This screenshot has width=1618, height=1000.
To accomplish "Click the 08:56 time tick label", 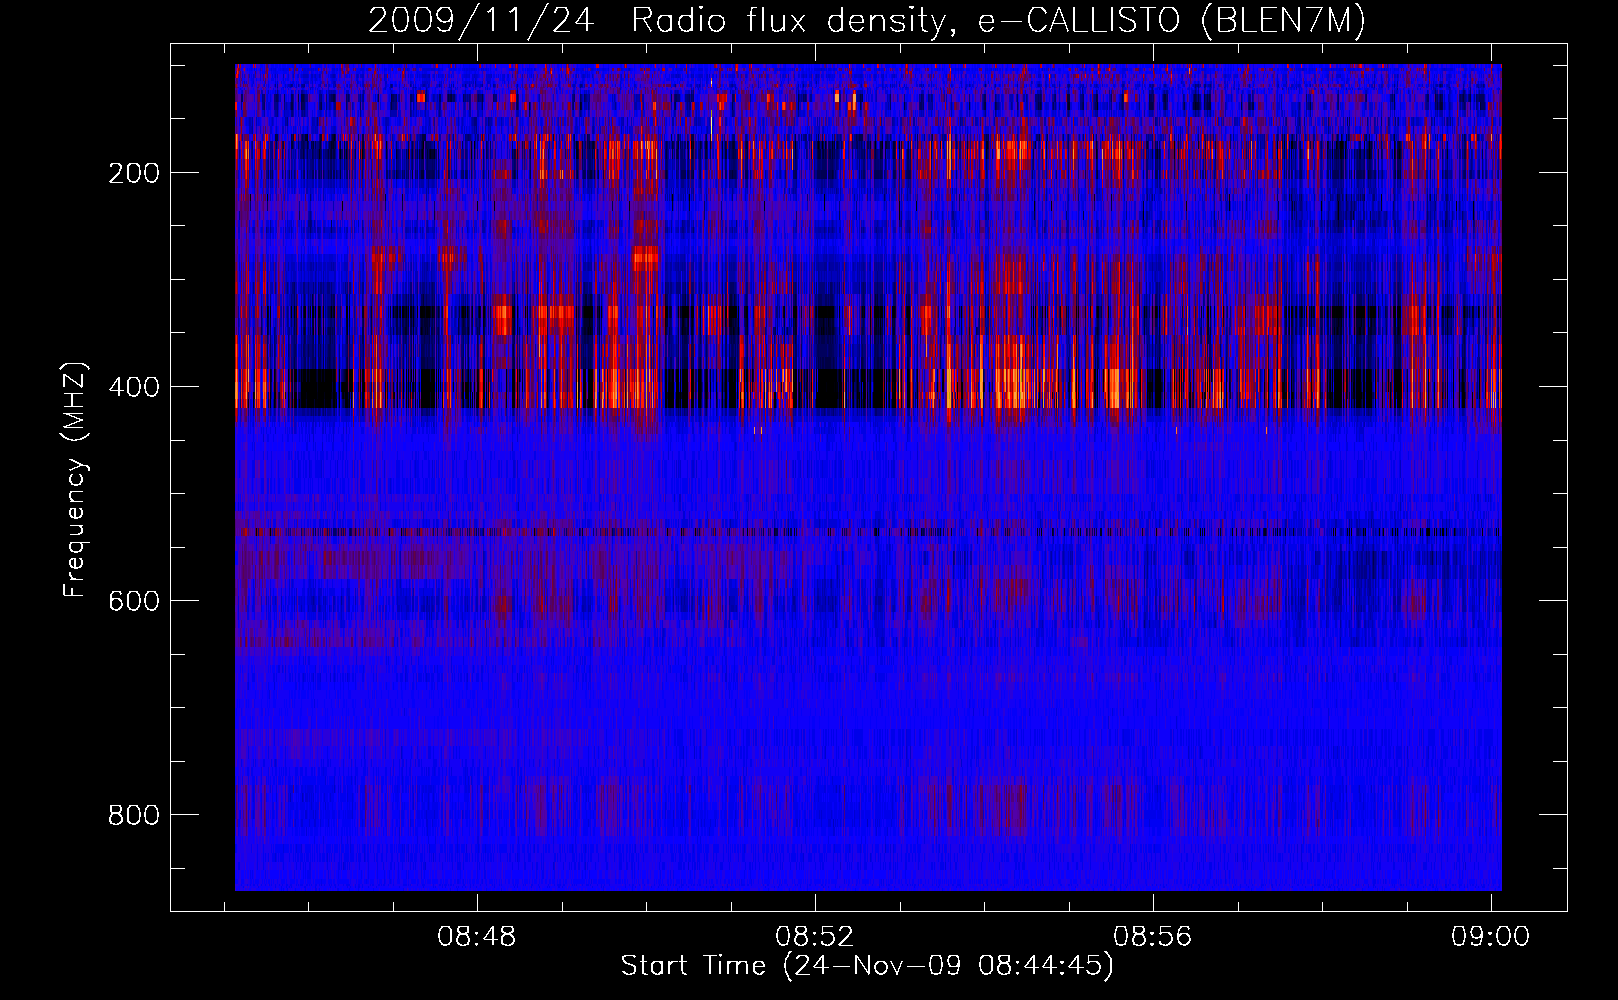I will tap(1153, 936).
